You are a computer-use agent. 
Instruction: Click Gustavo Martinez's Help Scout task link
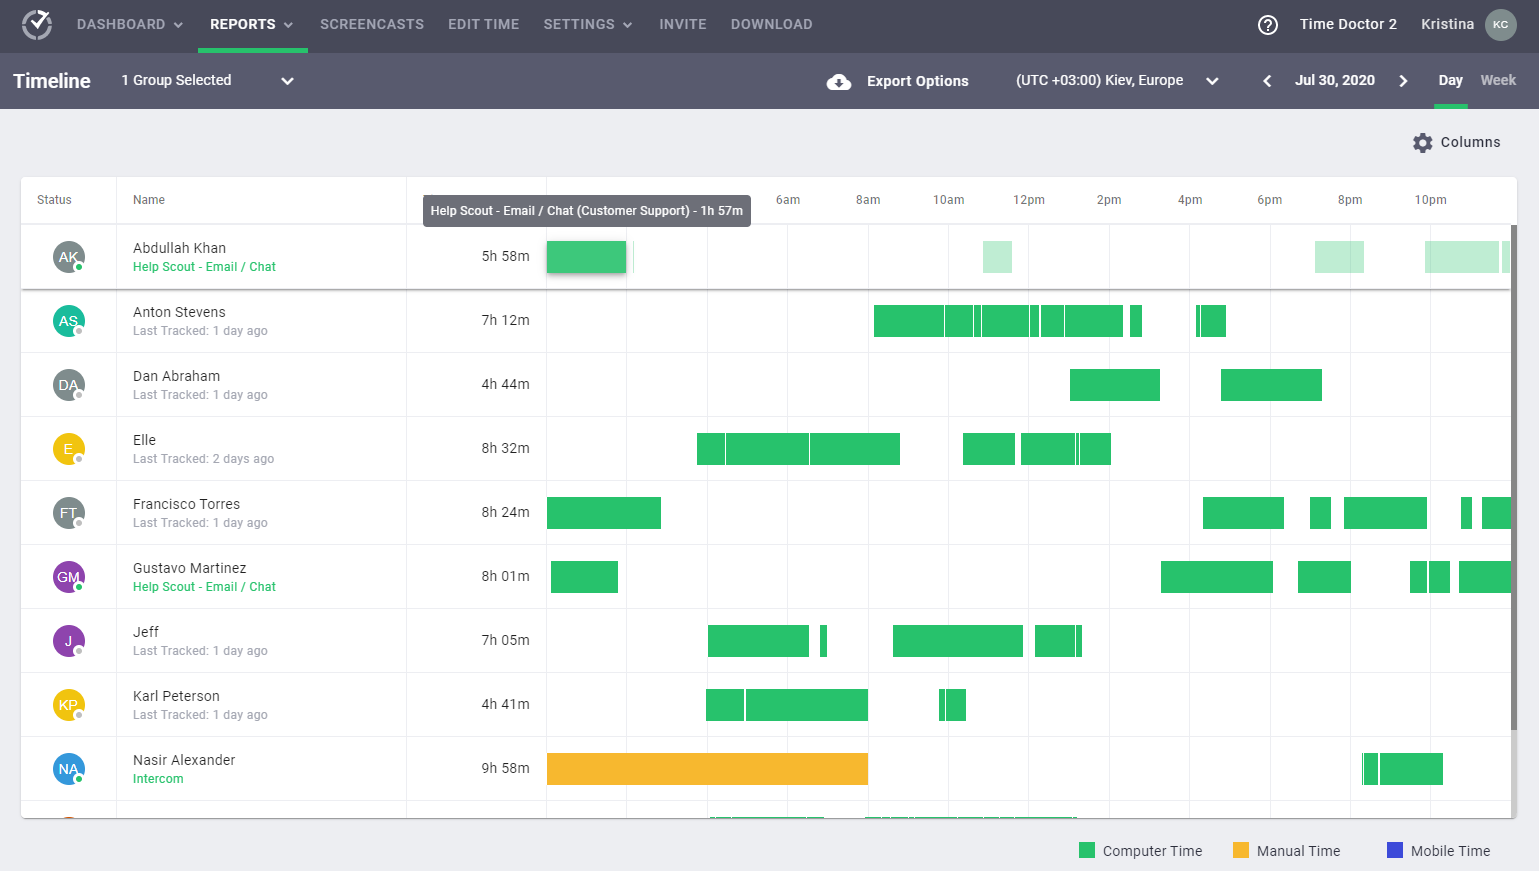[204, 587]
